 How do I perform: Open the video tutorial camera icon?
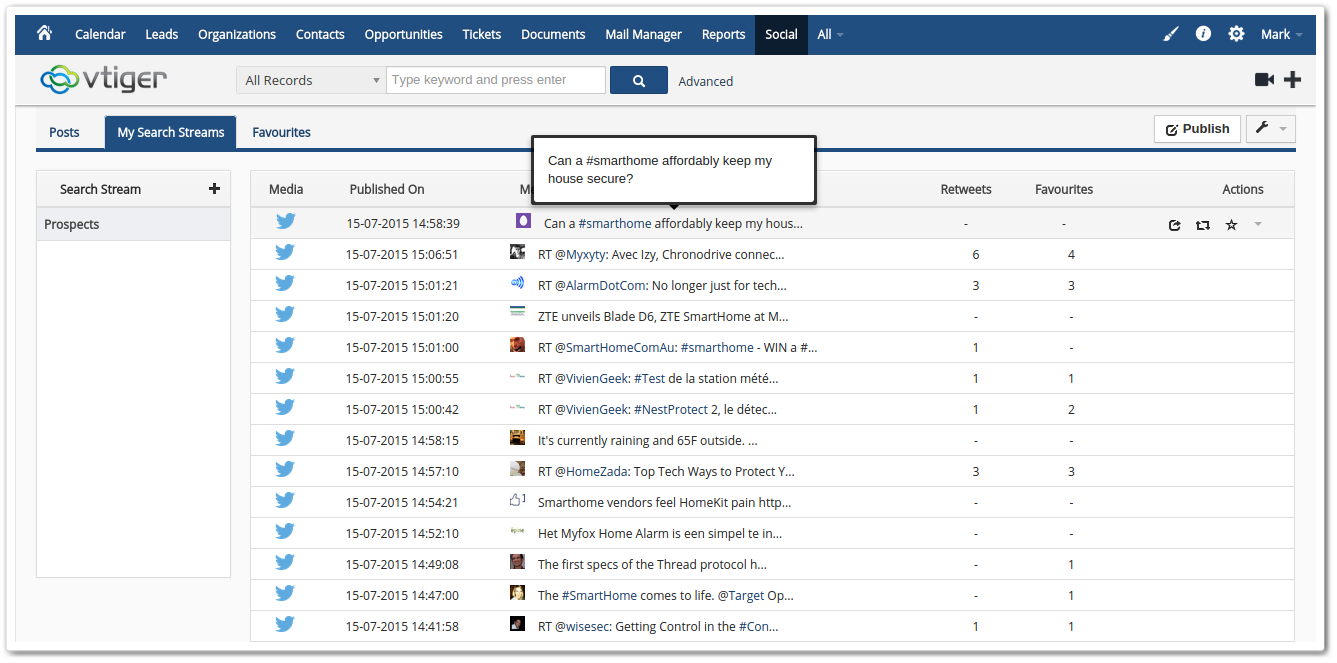tap(1264, 79)
